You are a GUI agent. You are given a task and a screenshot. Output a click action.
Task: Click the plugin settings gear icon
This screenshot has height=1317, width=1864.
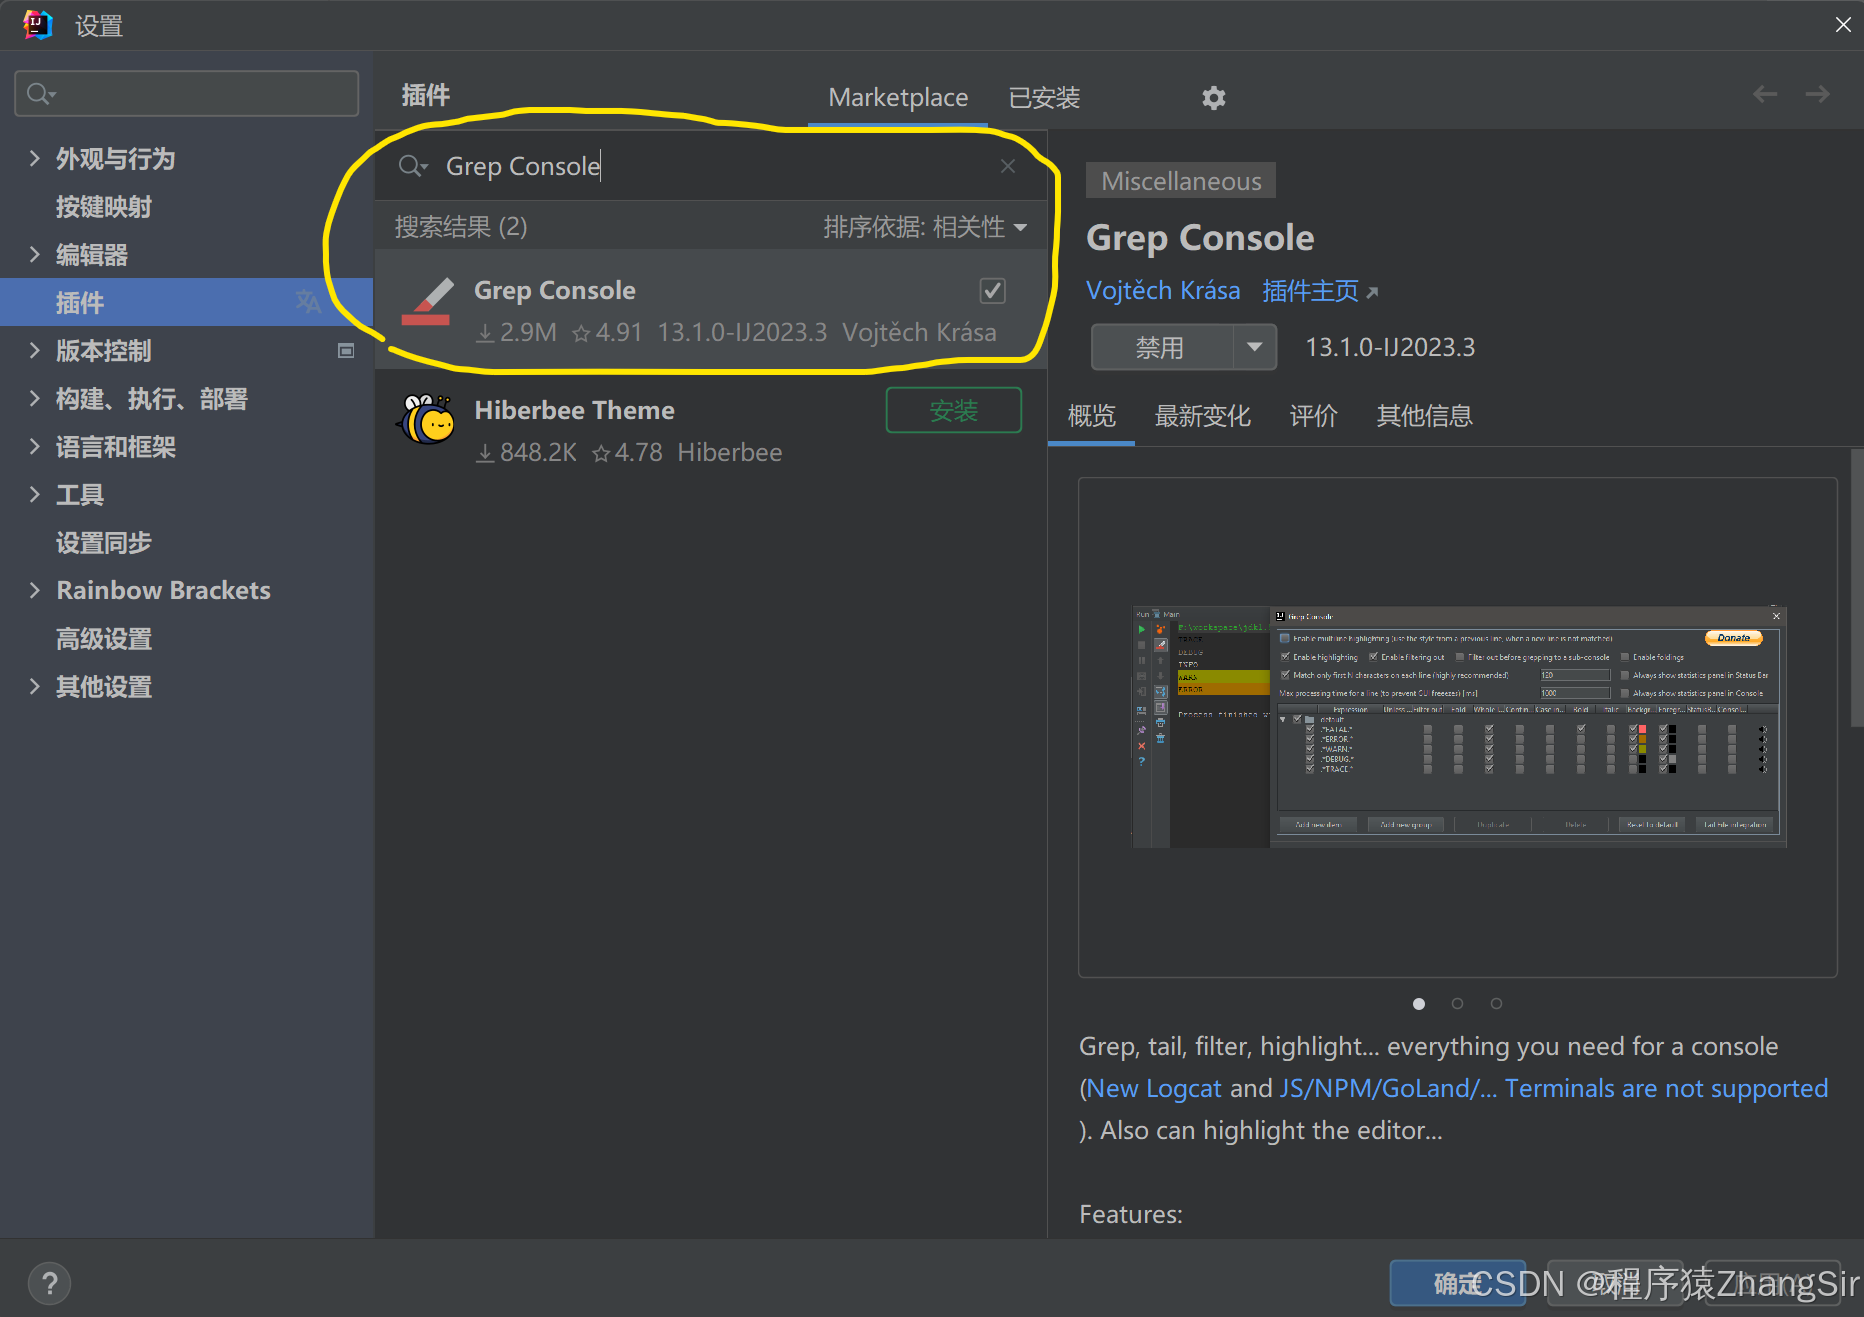(x=1213, y=97)
